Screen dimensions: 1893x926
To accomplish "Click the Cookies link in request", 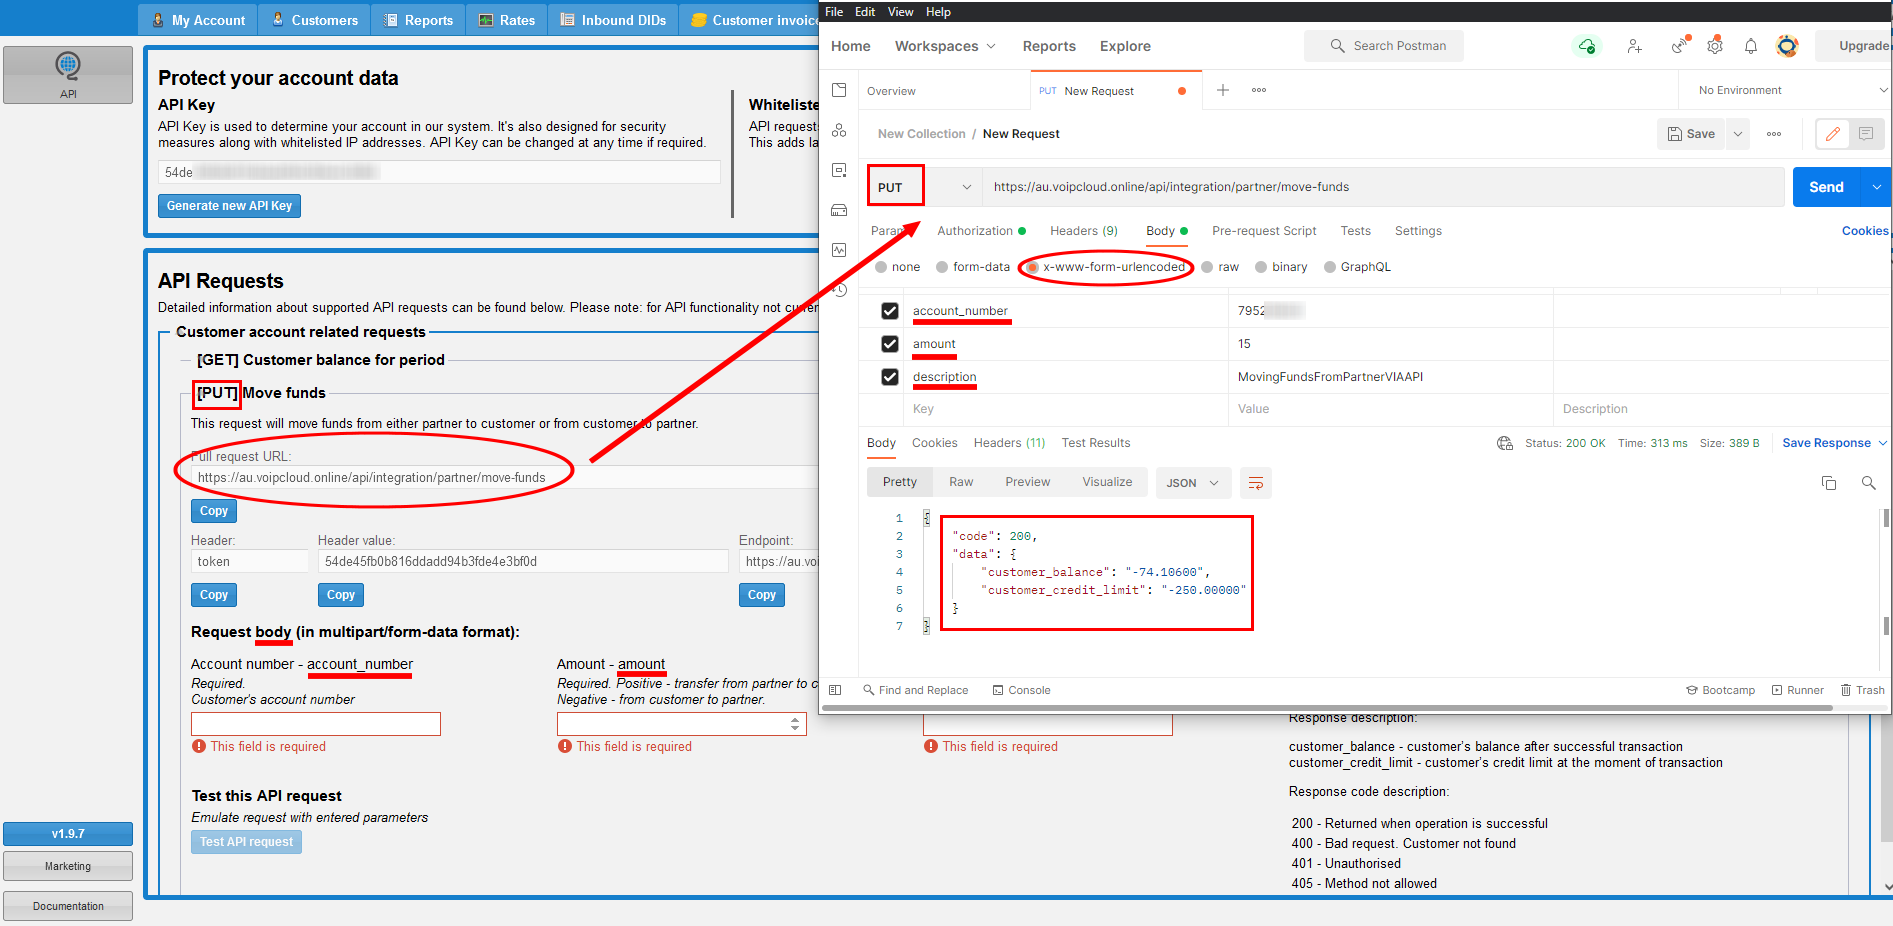I will tap(1865, 231).
